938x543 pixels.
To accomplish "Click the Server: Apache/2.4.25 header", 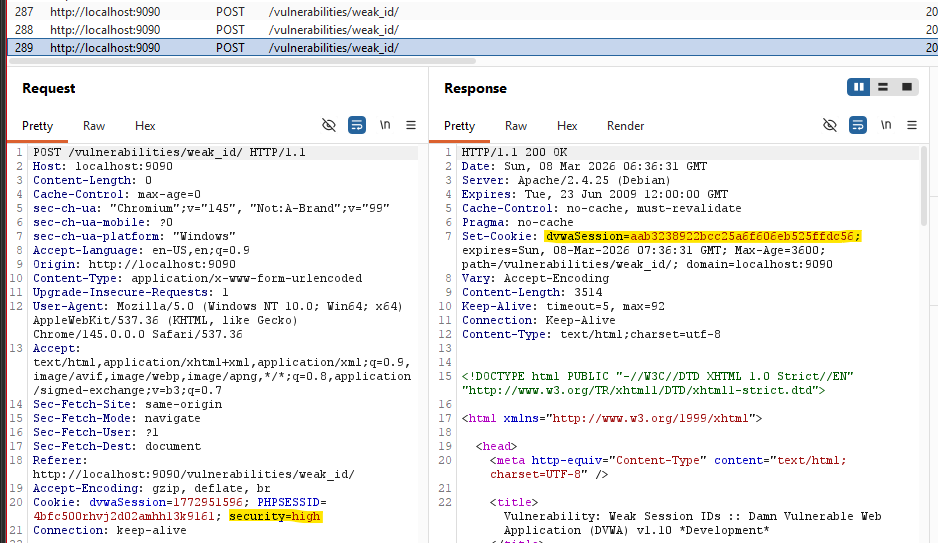I will [x=567, y=180].
